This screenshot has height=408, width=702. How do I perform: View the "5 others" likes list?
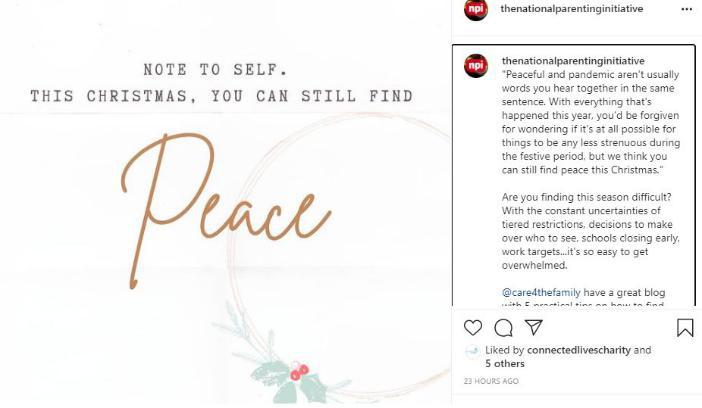click(x=505, y=364)
